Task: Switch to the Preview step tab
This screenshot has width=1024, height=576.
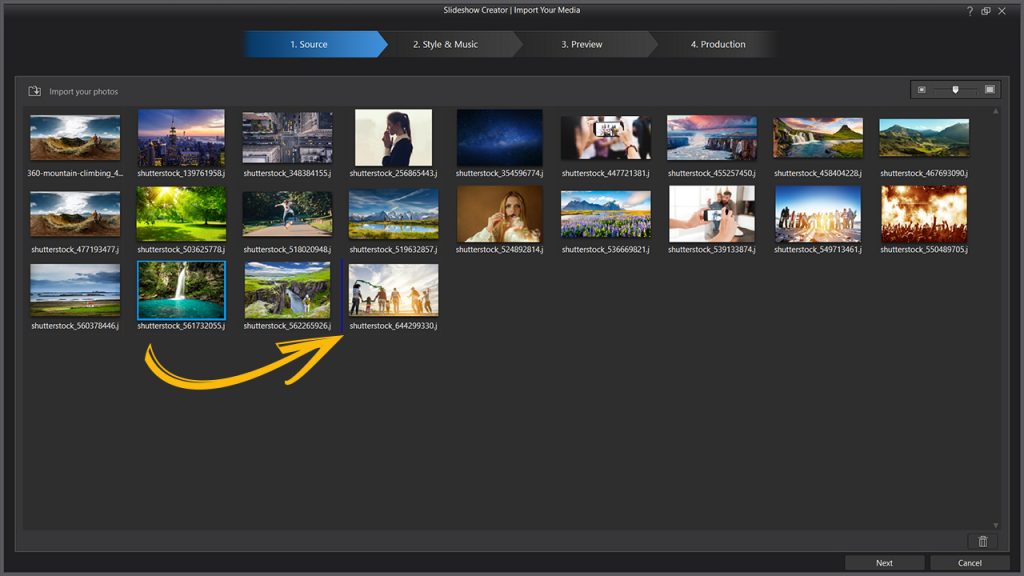Action: (582, 44)
